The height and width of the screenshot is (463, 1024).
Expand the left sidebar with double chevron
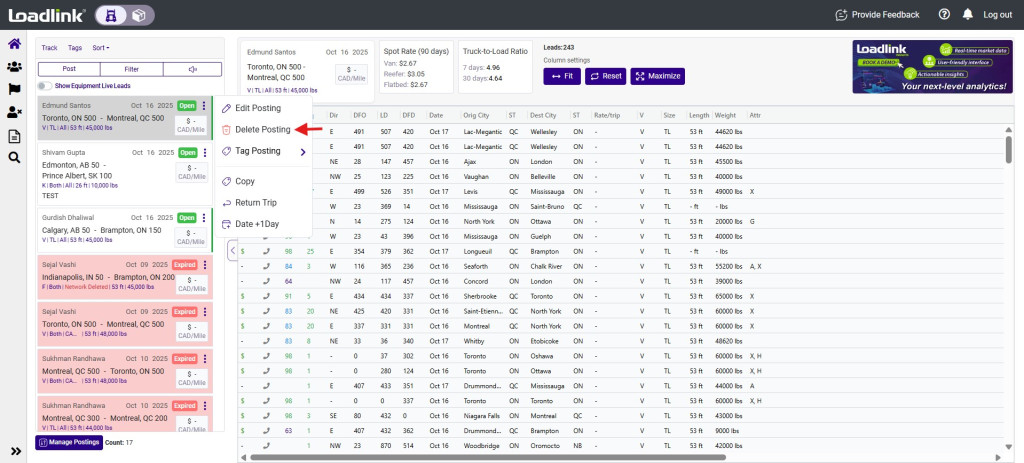(15, 451)
